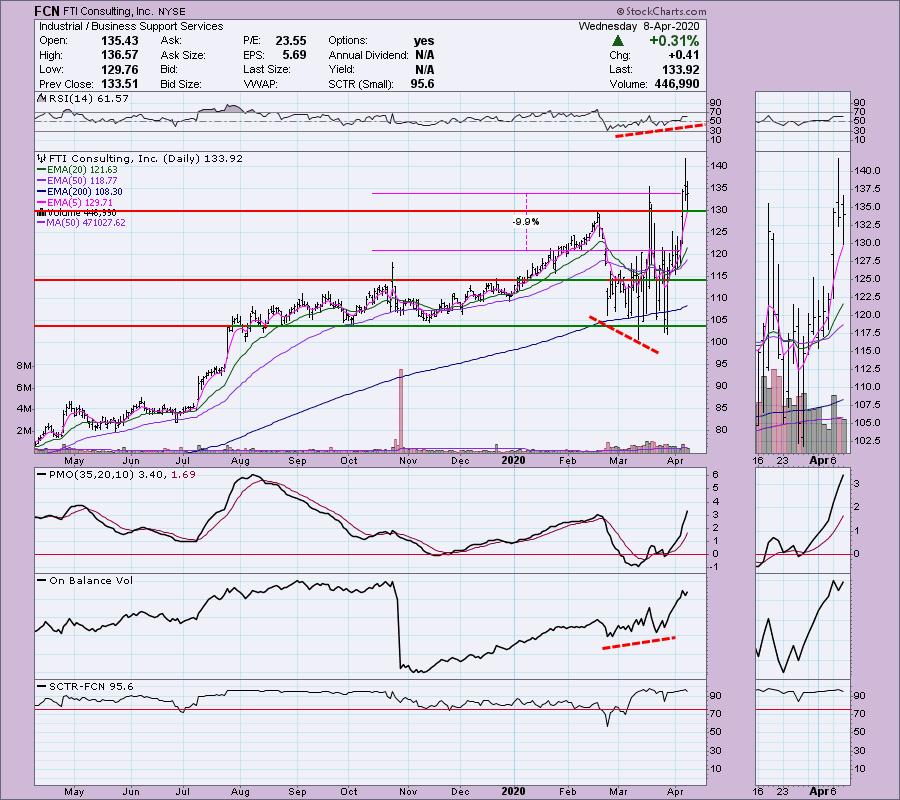Click the Volume value 446,990
This screenshot has height=800, width=900.
[677, 84]
